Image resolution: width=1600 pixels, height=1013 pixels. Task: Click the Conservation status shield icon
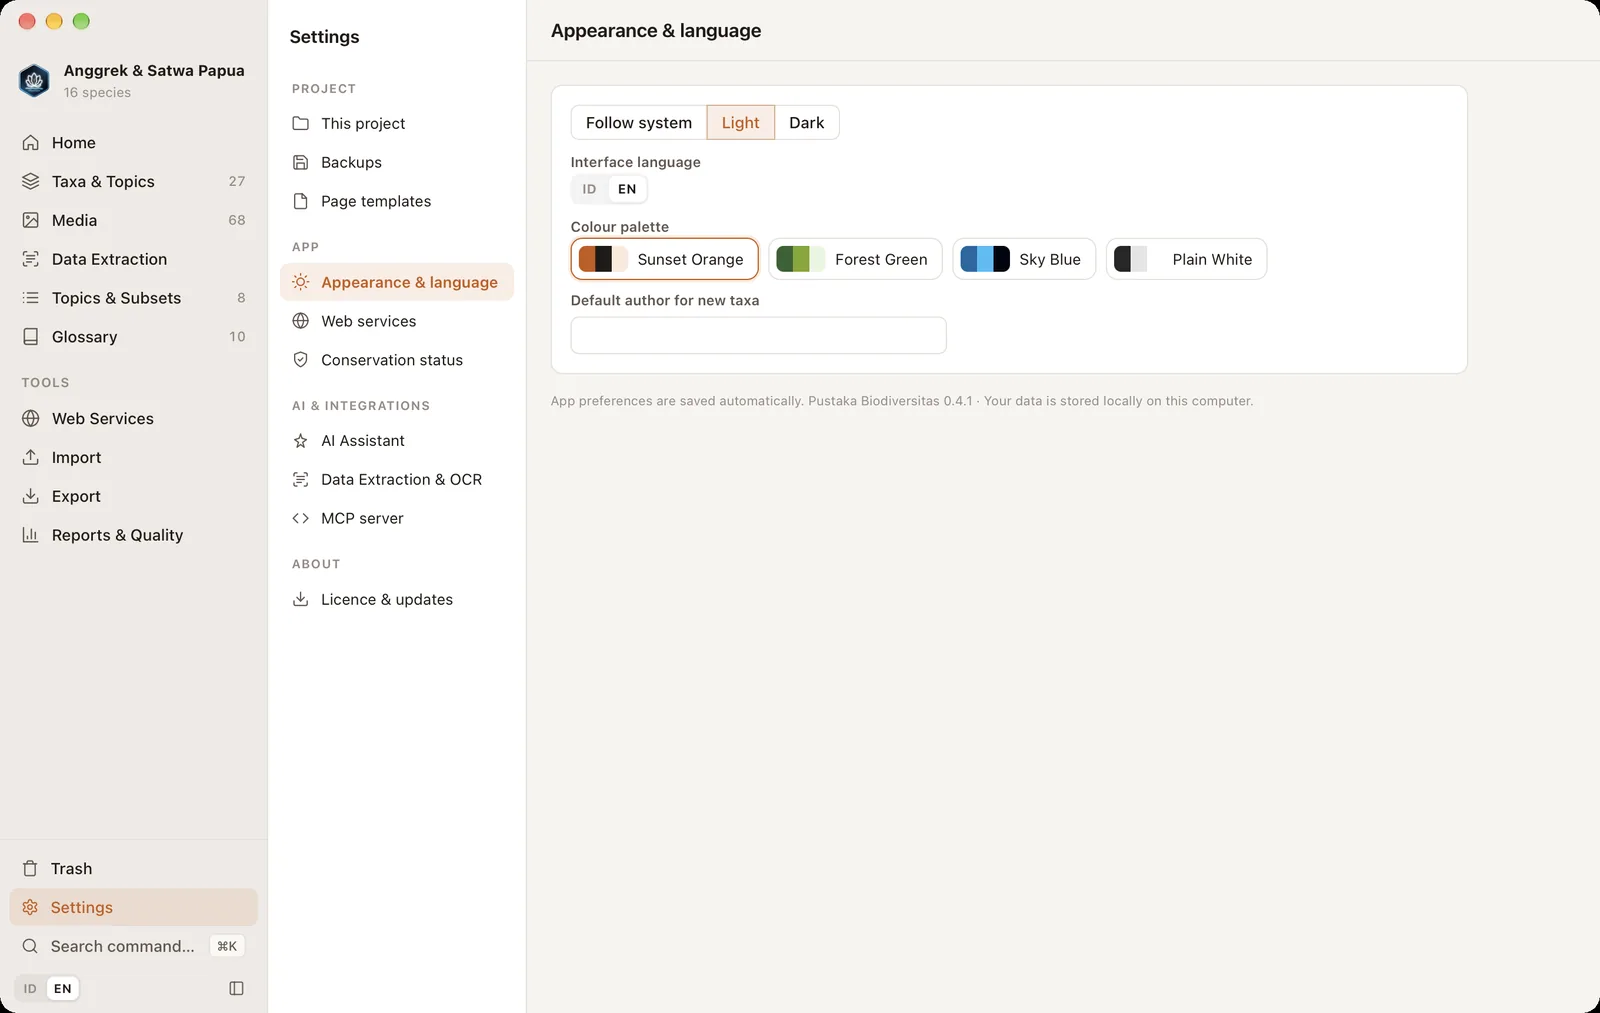coord(300,360)
